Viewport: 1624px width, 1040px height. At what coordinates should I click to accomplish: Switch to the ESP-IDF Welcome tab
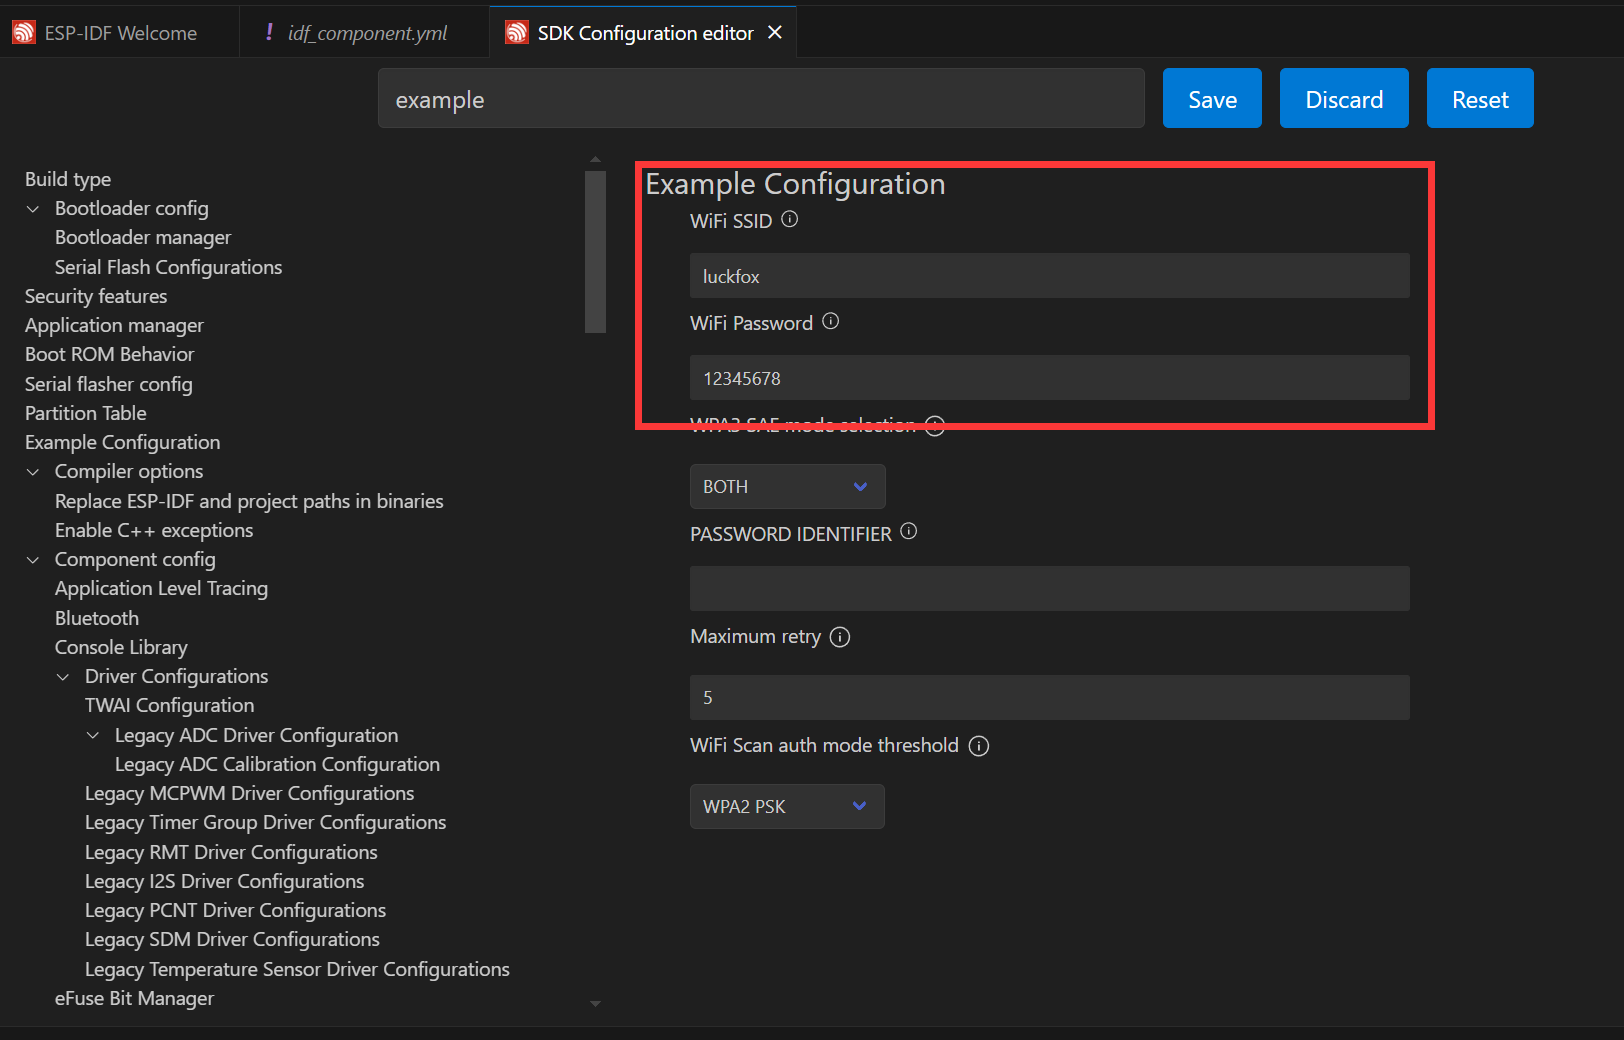point(120,33)
